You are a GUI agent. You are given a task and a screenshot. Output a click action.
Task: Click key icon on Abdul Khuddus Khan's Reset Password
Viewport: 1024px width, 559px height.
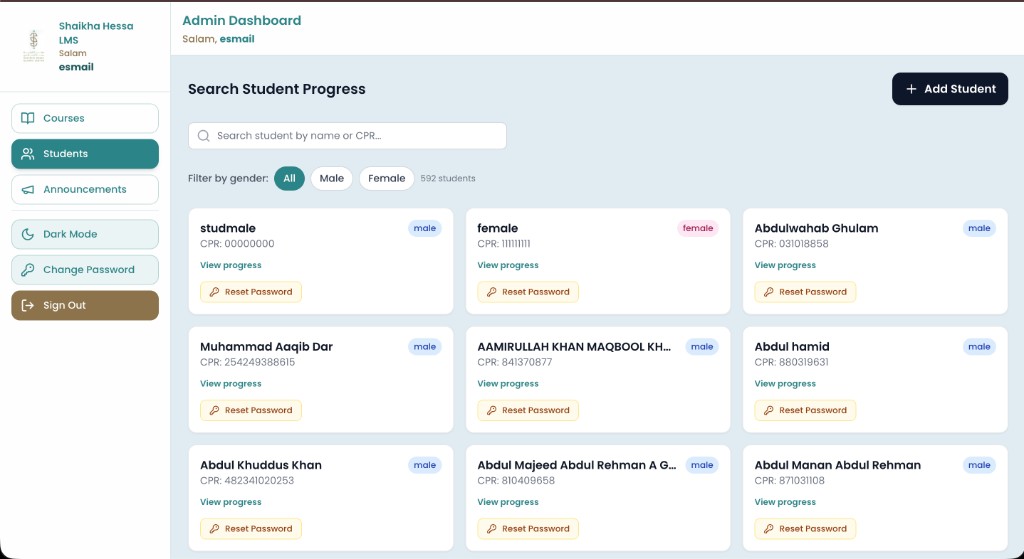point(214,529)
